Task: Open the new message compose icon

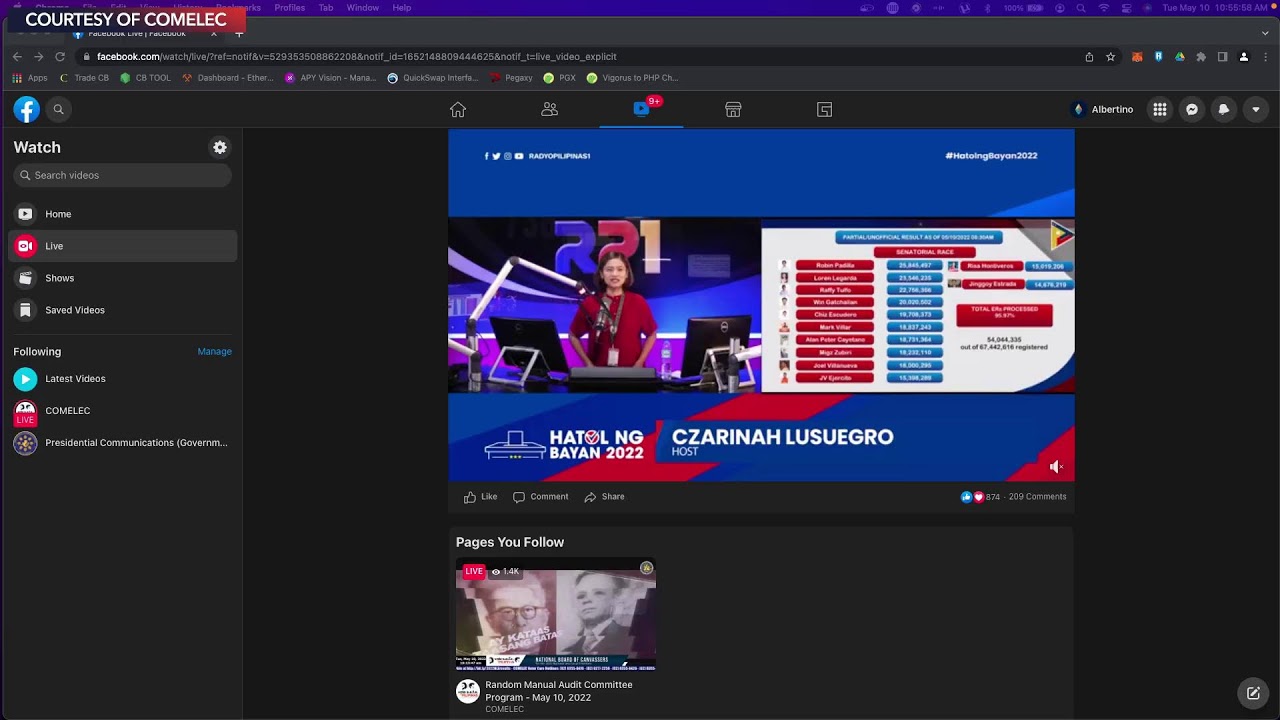Action: [x=1253, y=693]
